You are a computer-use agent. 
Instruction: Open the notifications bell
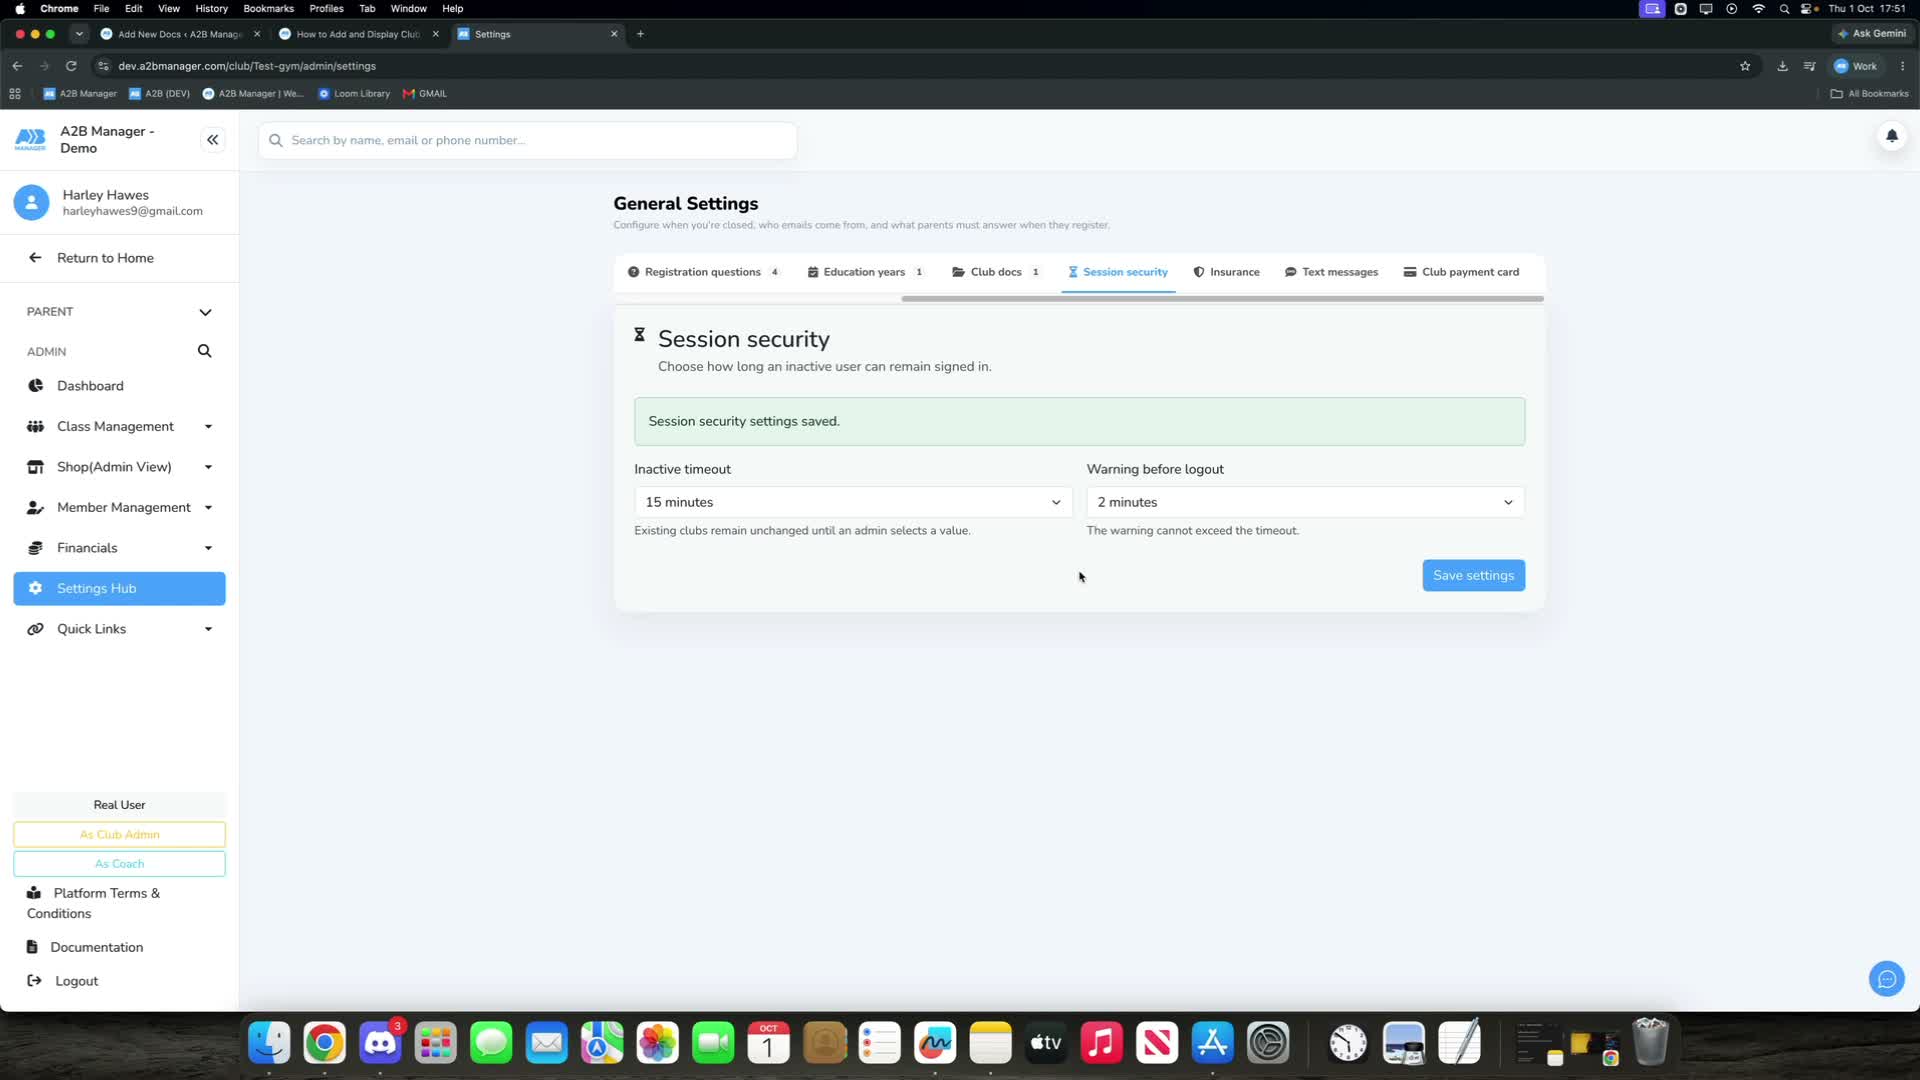coord(1891,136)
